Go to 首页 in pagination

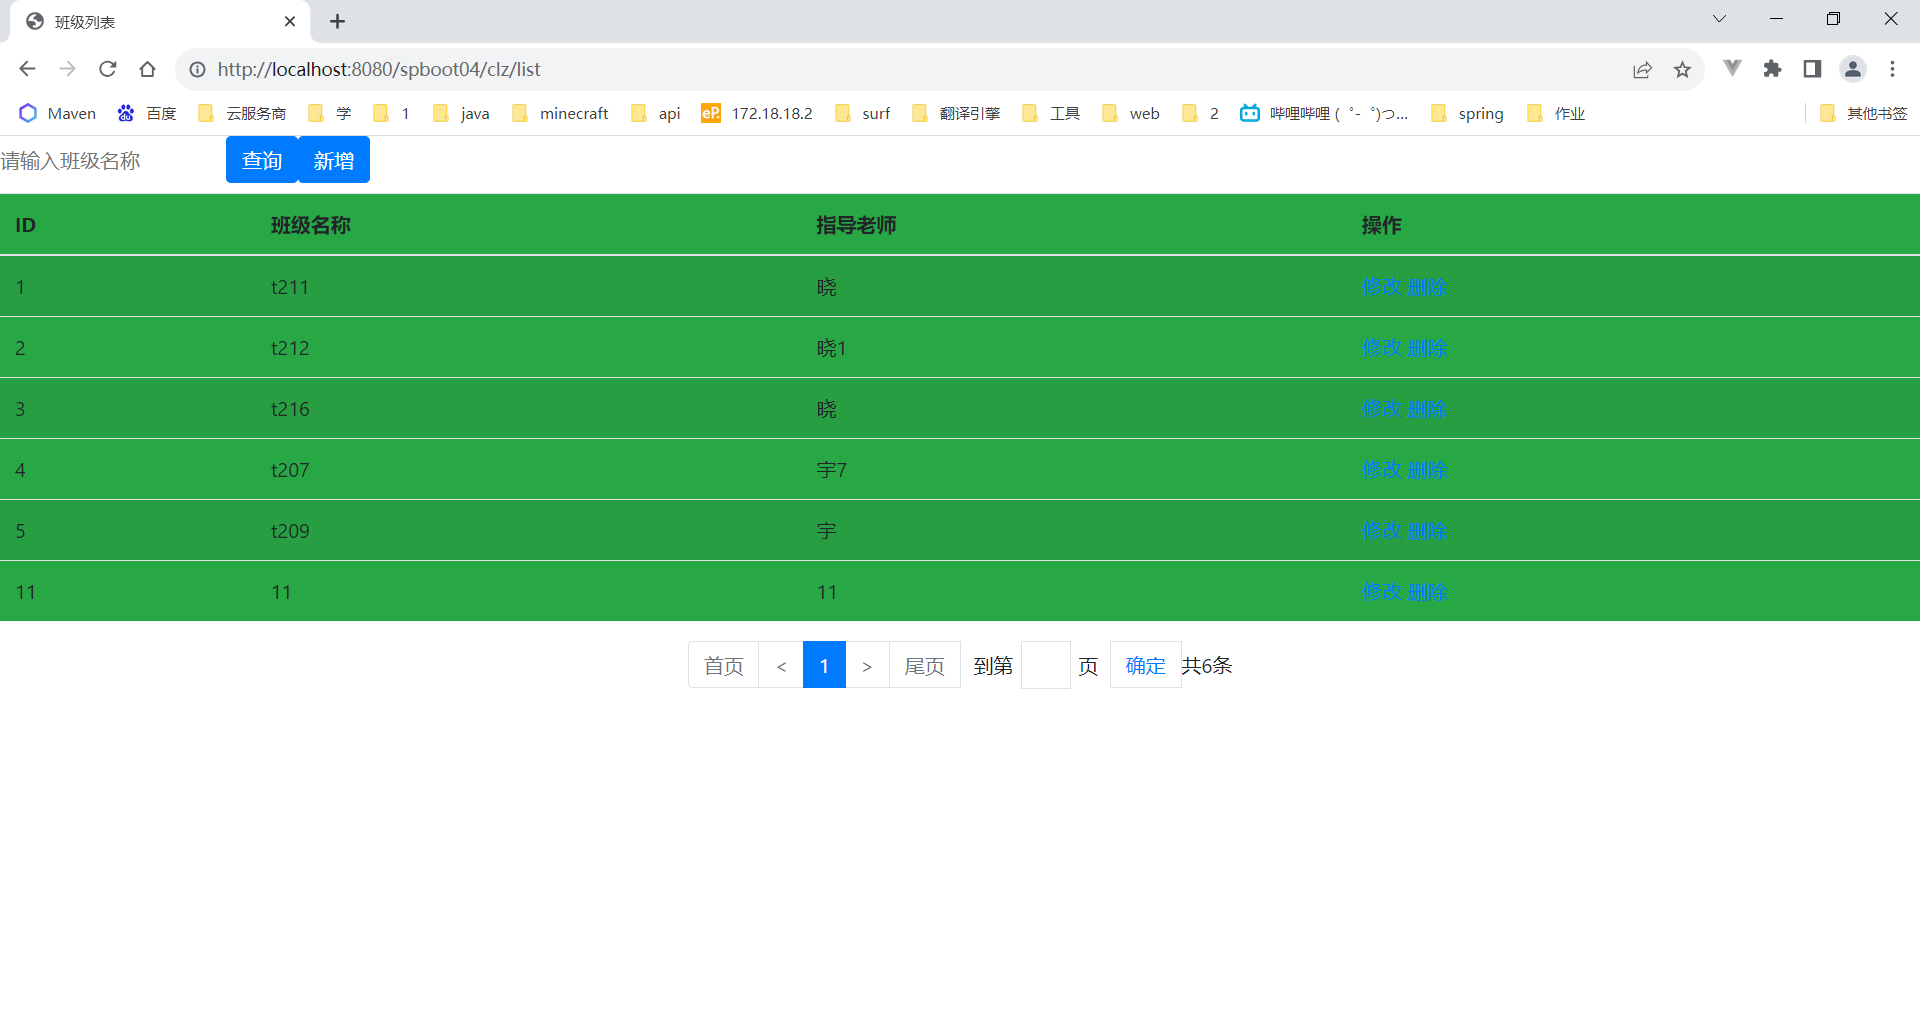[724, 665]
